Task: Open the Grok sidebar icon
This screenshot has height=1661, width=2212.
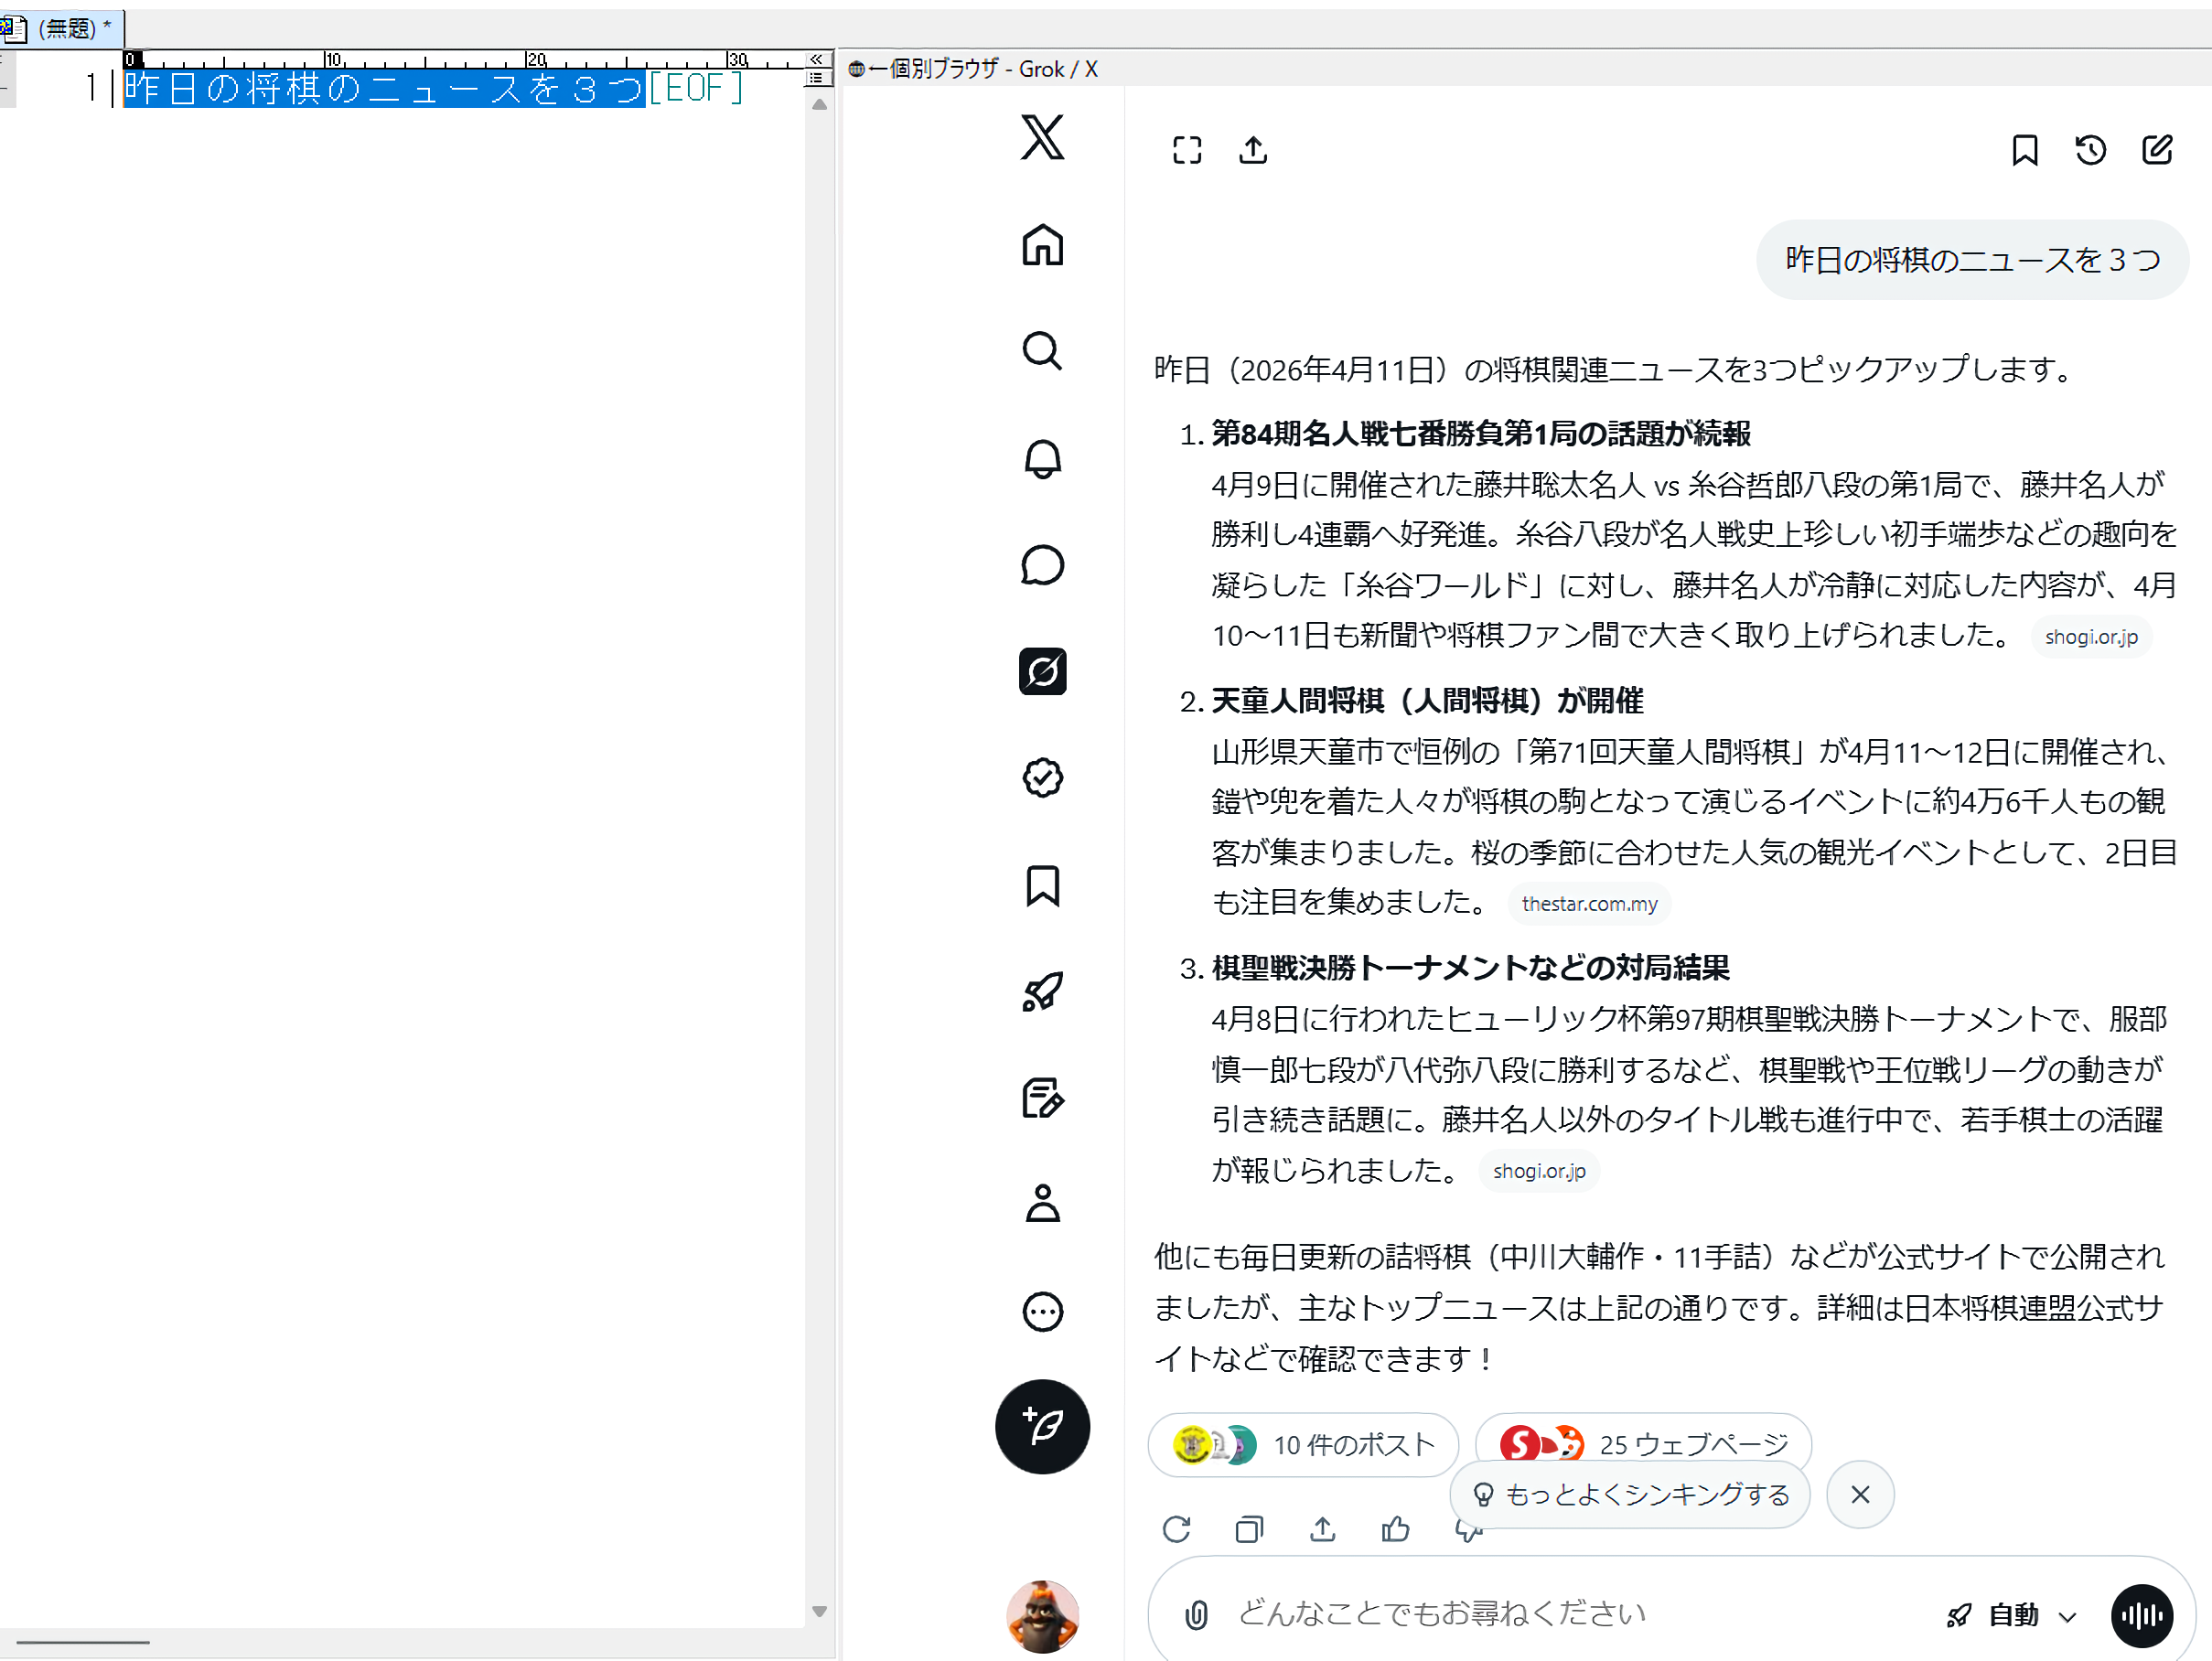Action: pyautogui.click(x=1042, y=671)
